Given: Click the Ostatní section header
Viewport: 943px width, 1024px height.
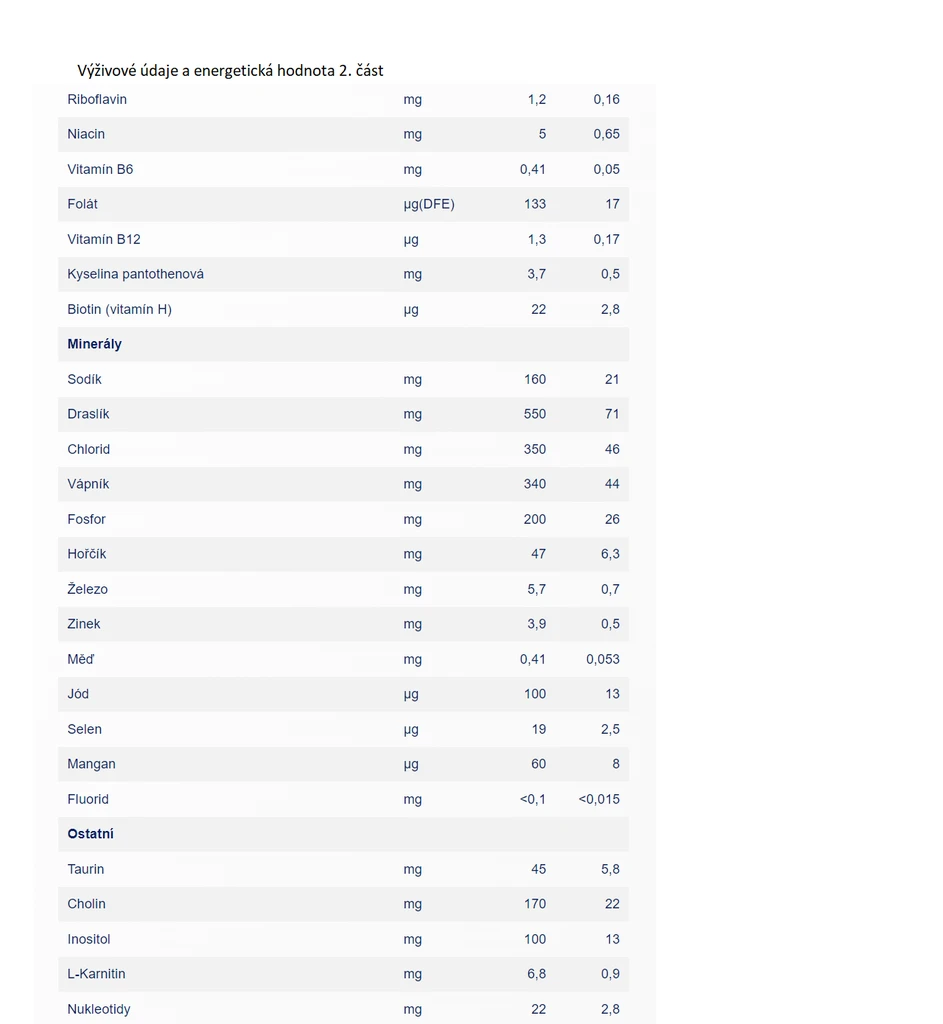Looking at the screenshot, I should tap(90, 834).
